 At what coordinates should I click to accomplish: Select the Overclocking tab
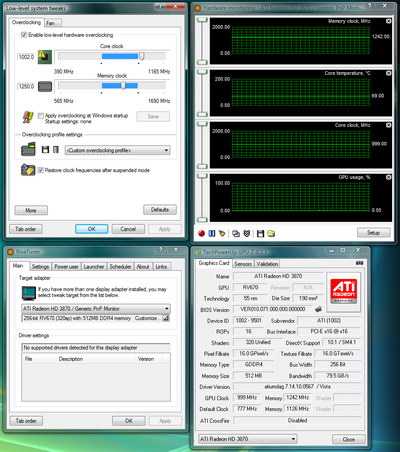tap(26, 22)
